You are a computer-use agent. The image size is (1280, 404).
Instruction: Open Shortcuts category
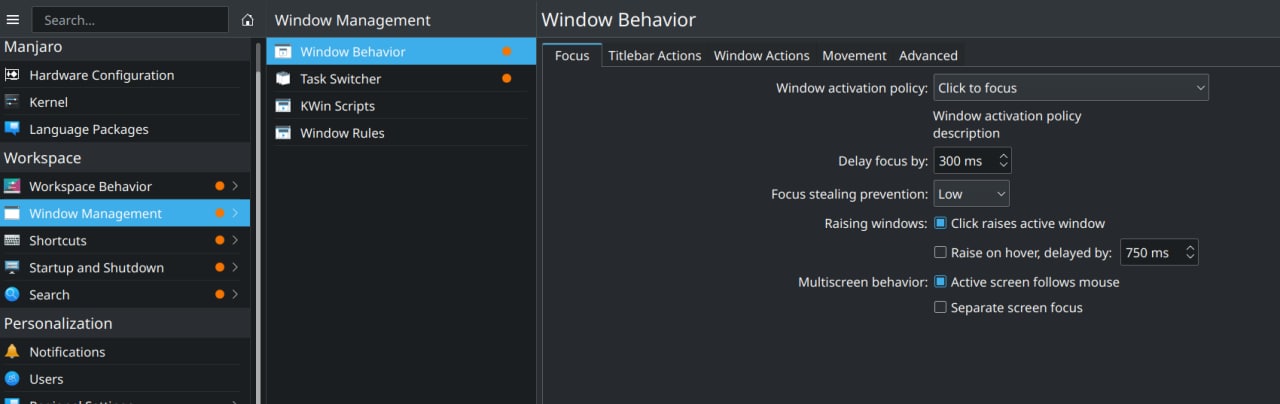pyautogui.click(x=125, y=240)
